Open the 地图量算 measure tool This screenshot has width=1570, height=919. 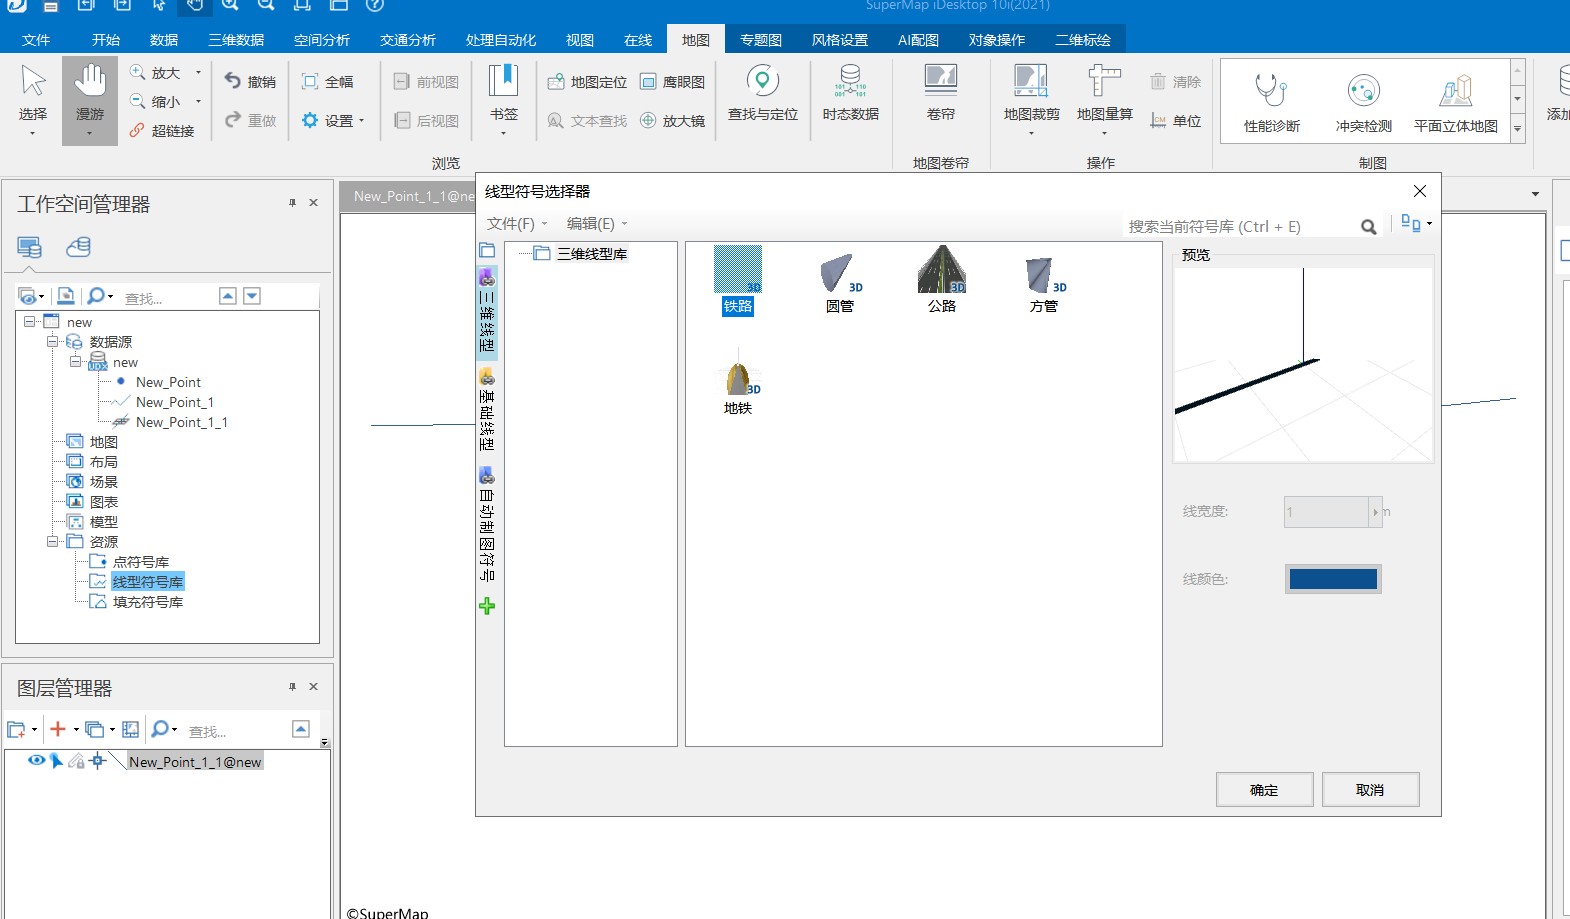(x=1105, y=100)
